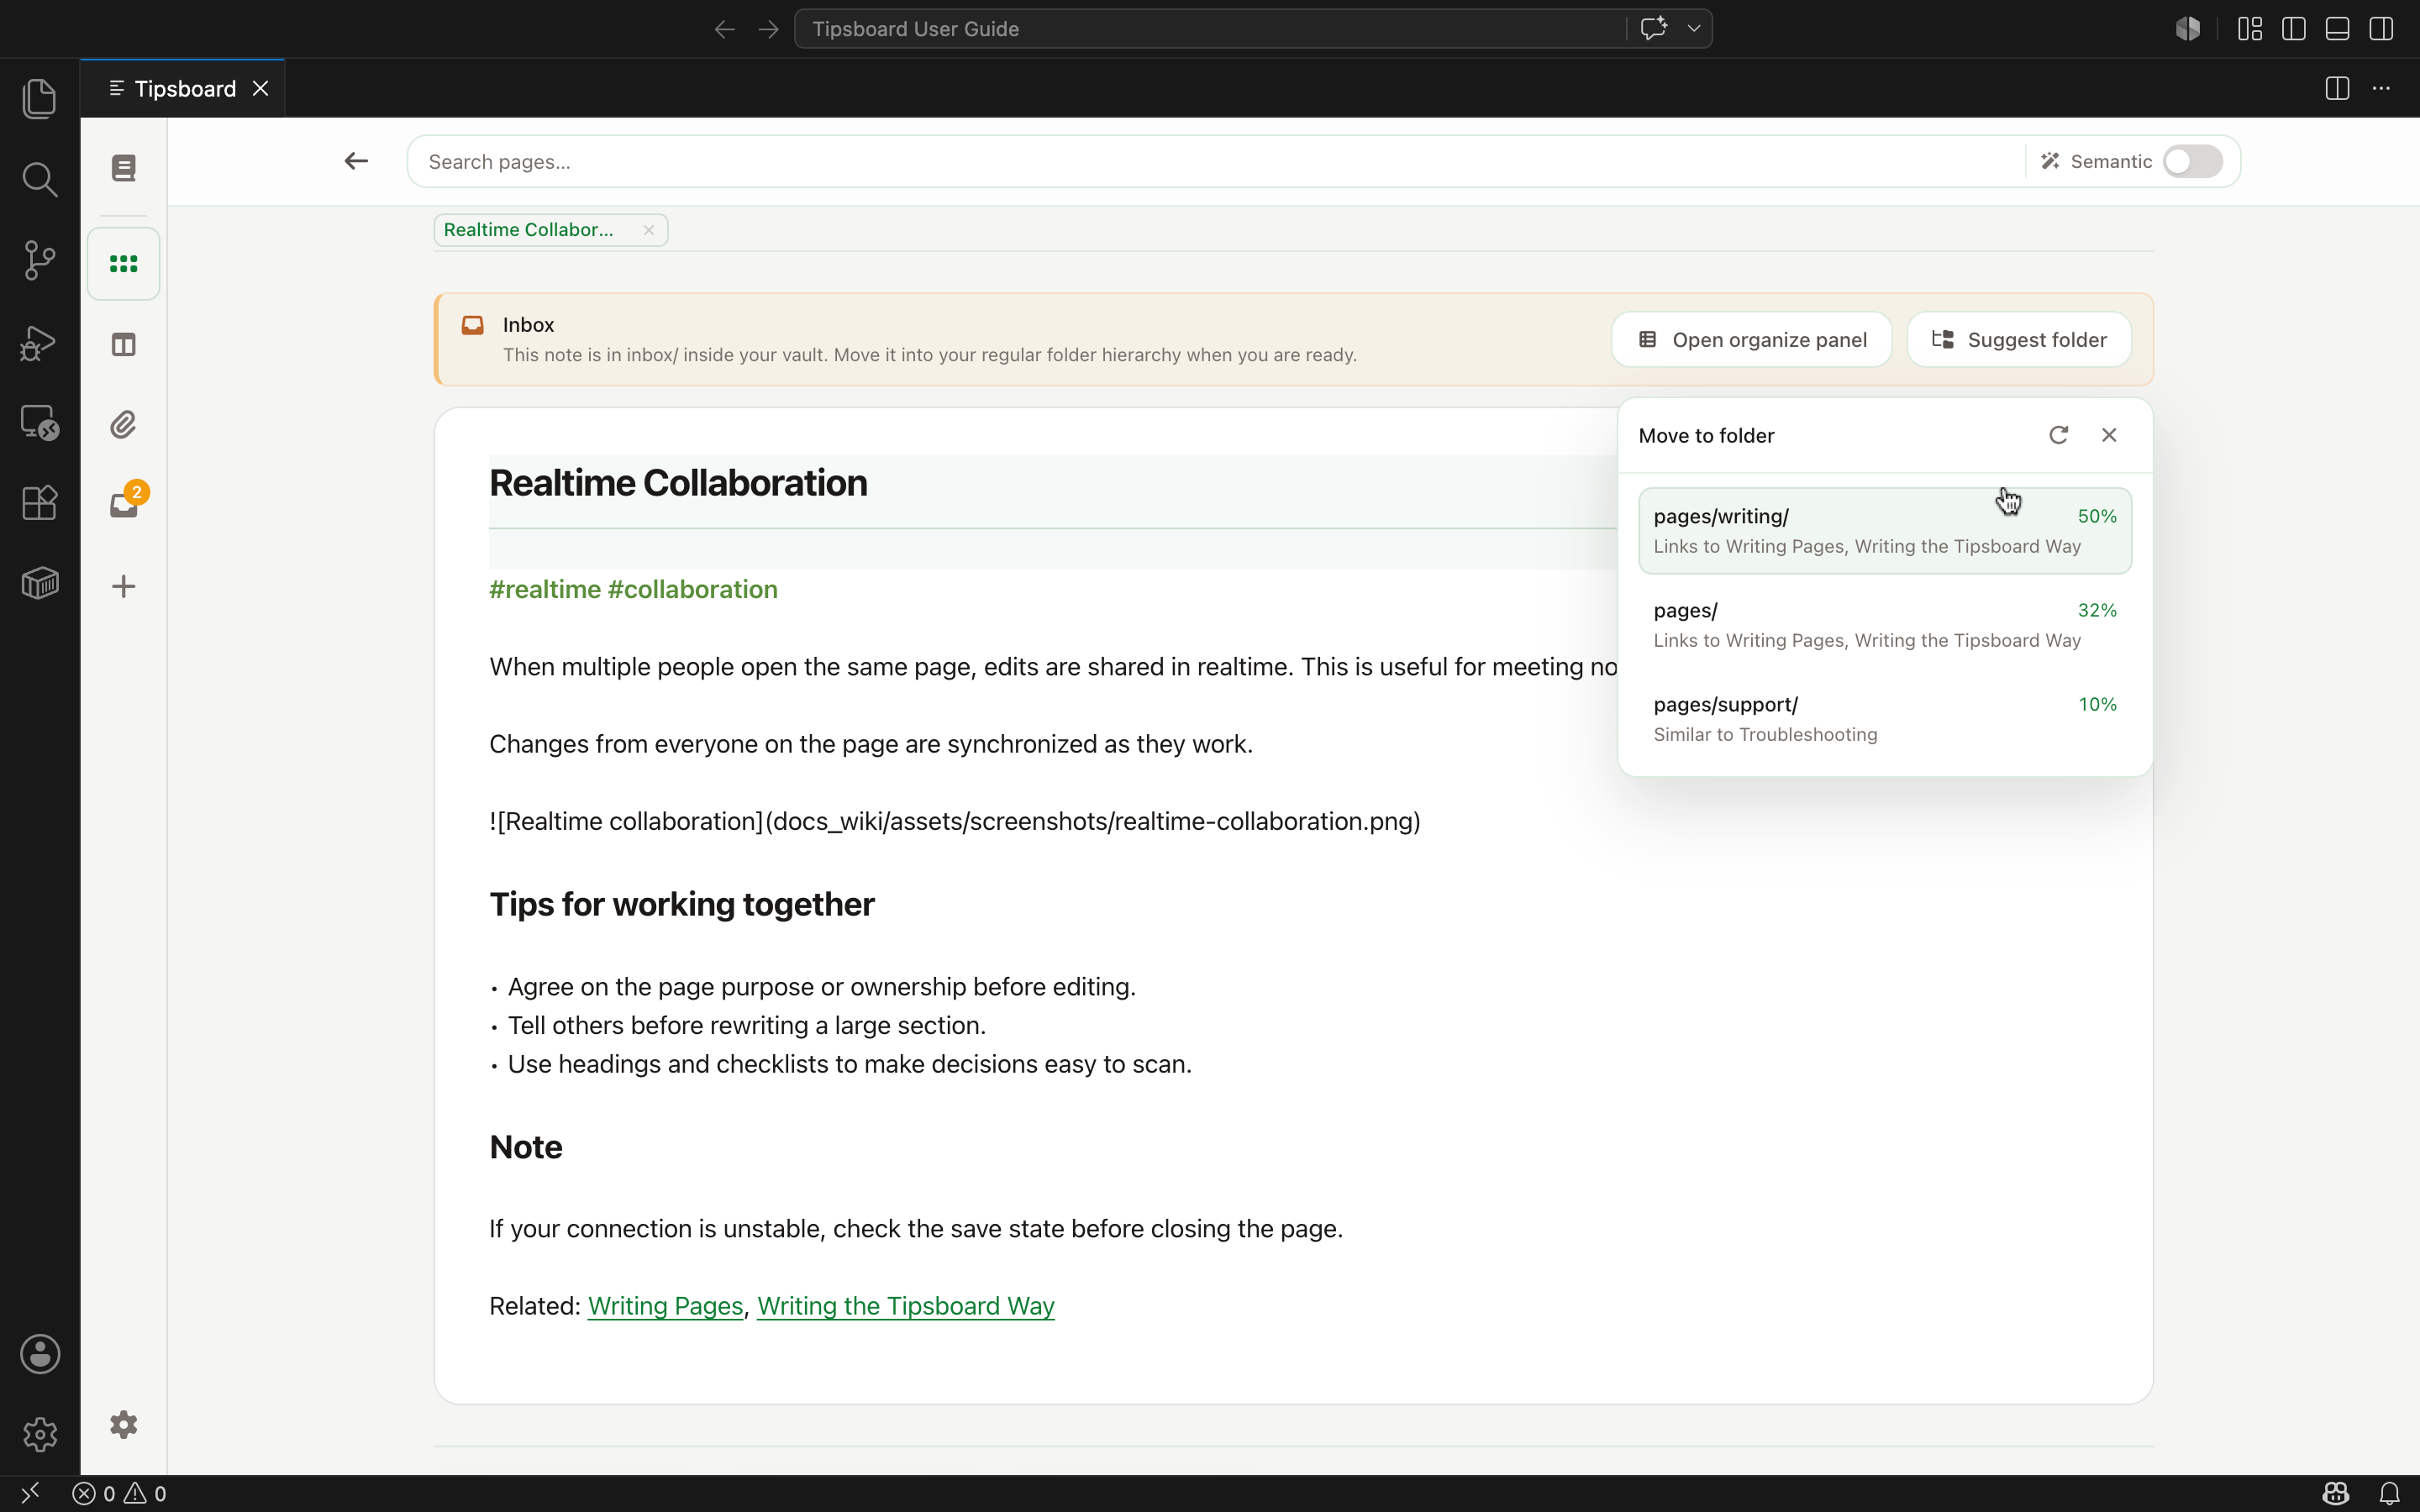Expand the chevron beside the chat icon
The image size is (2420, 1512).
[x=1694, y=29]
